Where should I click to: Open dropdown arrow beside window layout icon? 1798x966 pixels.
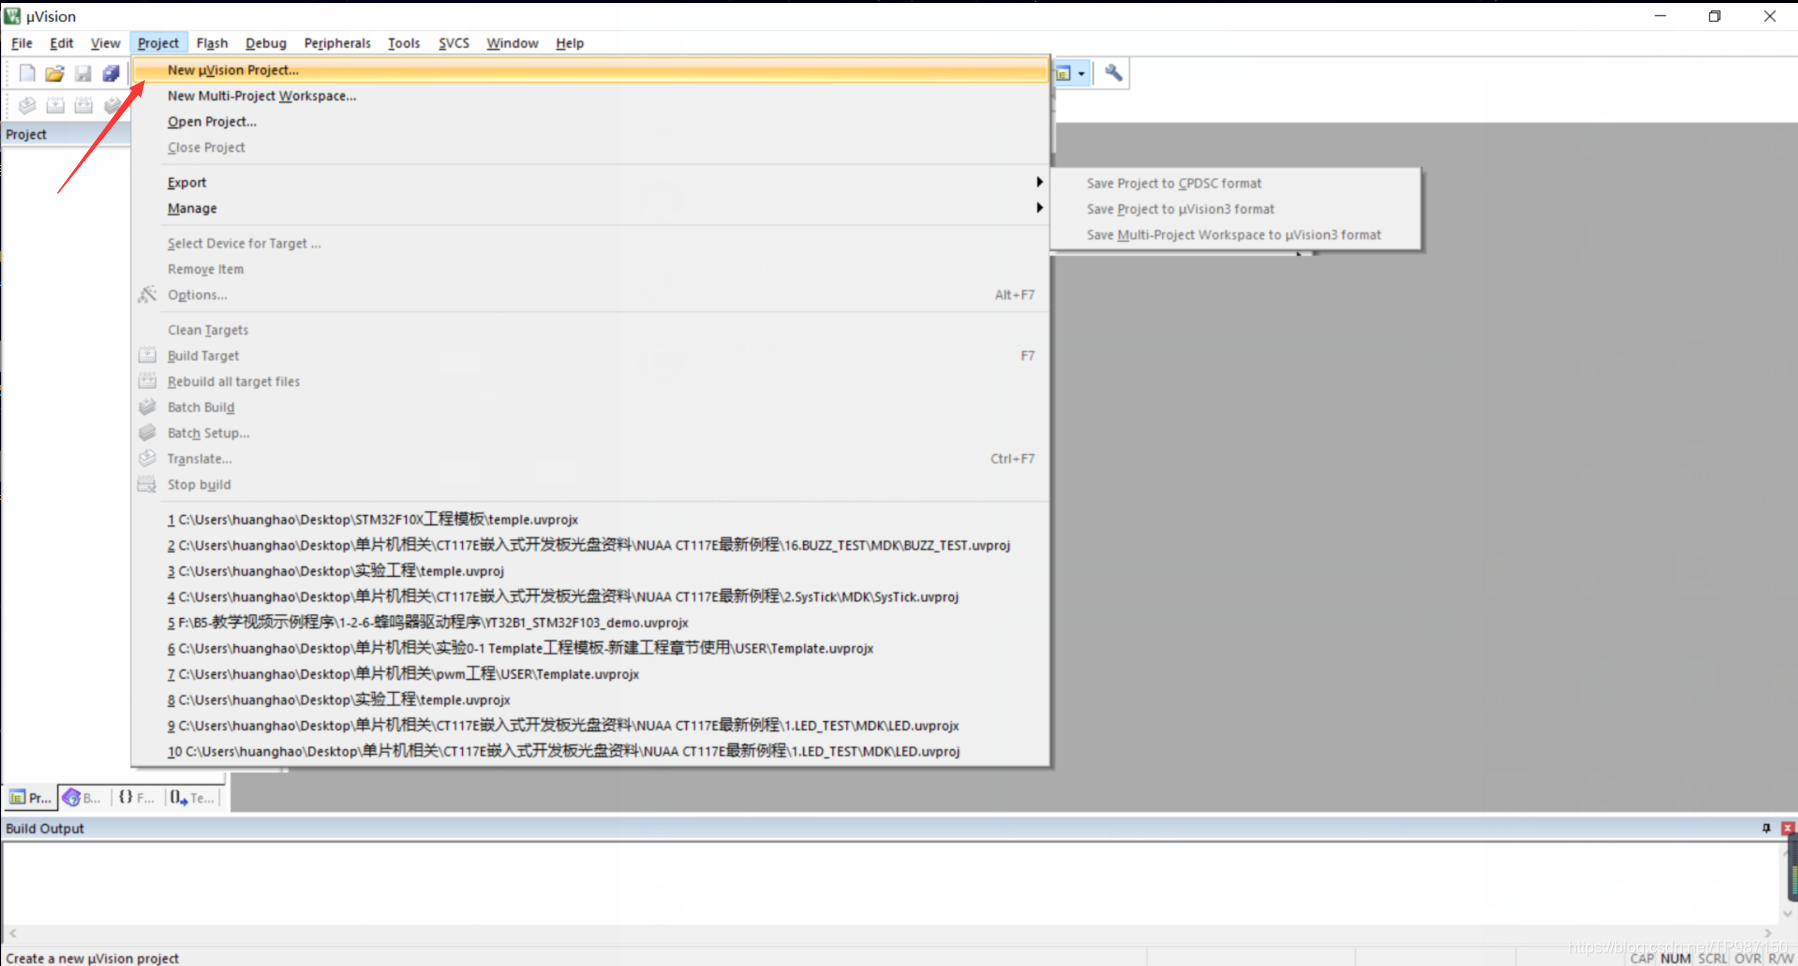(x=1081, y=73)
